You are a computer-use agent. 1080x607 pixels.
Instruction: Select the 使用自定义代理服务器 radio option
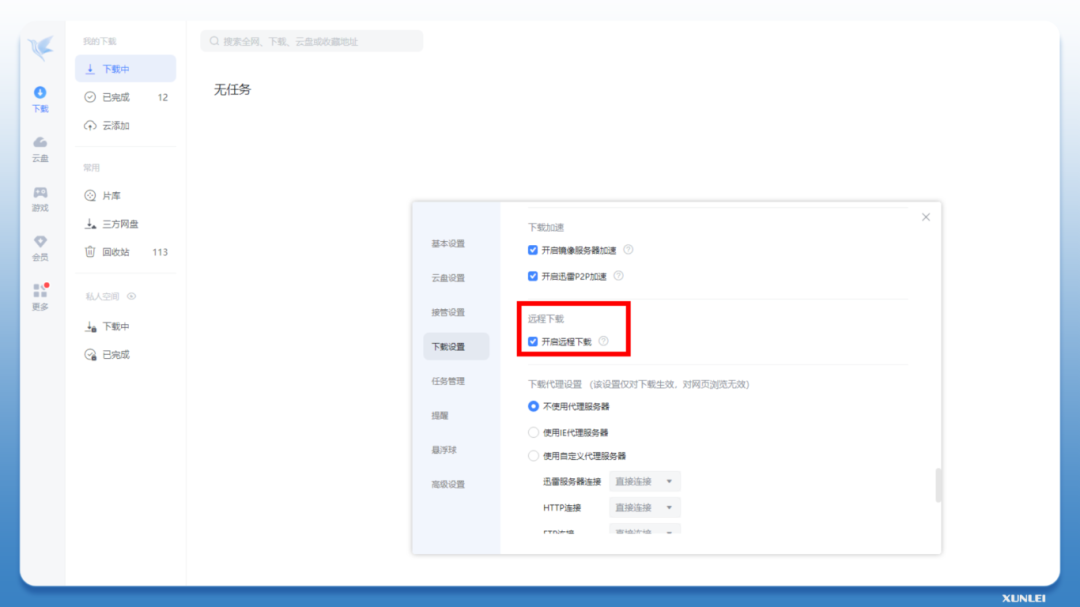533,456
